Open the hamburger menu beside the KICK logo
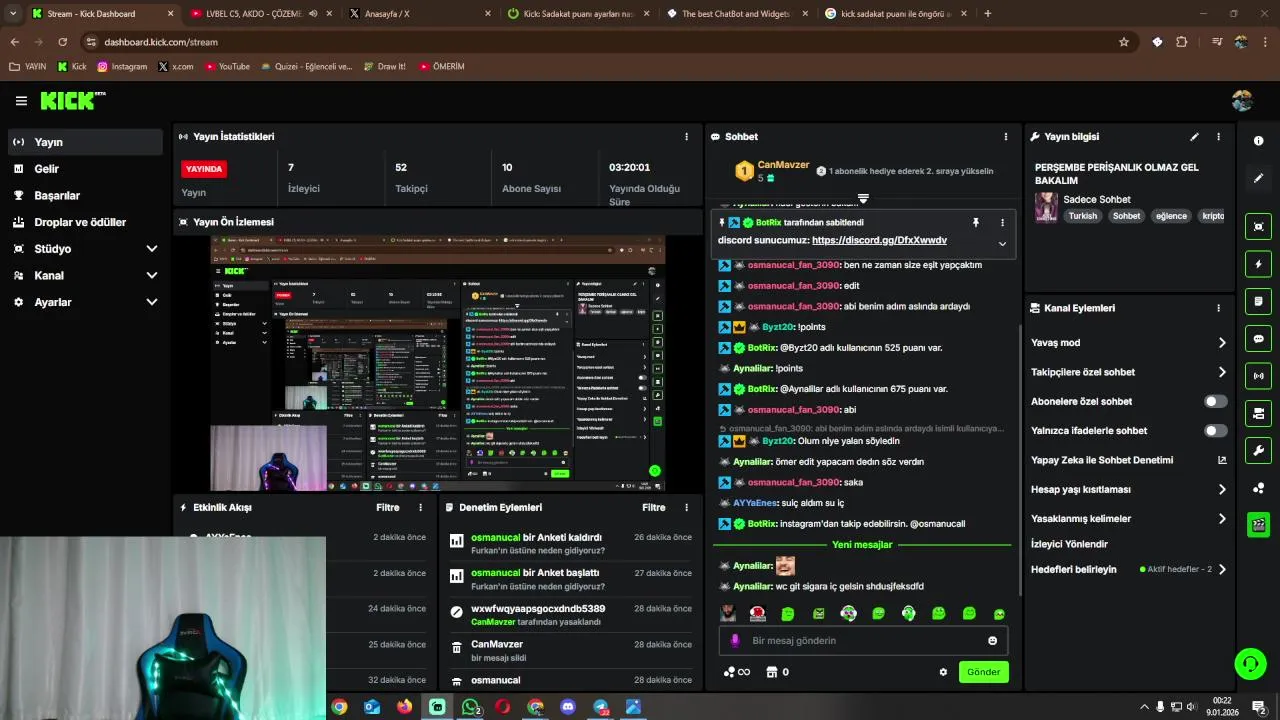 [21, 101]
